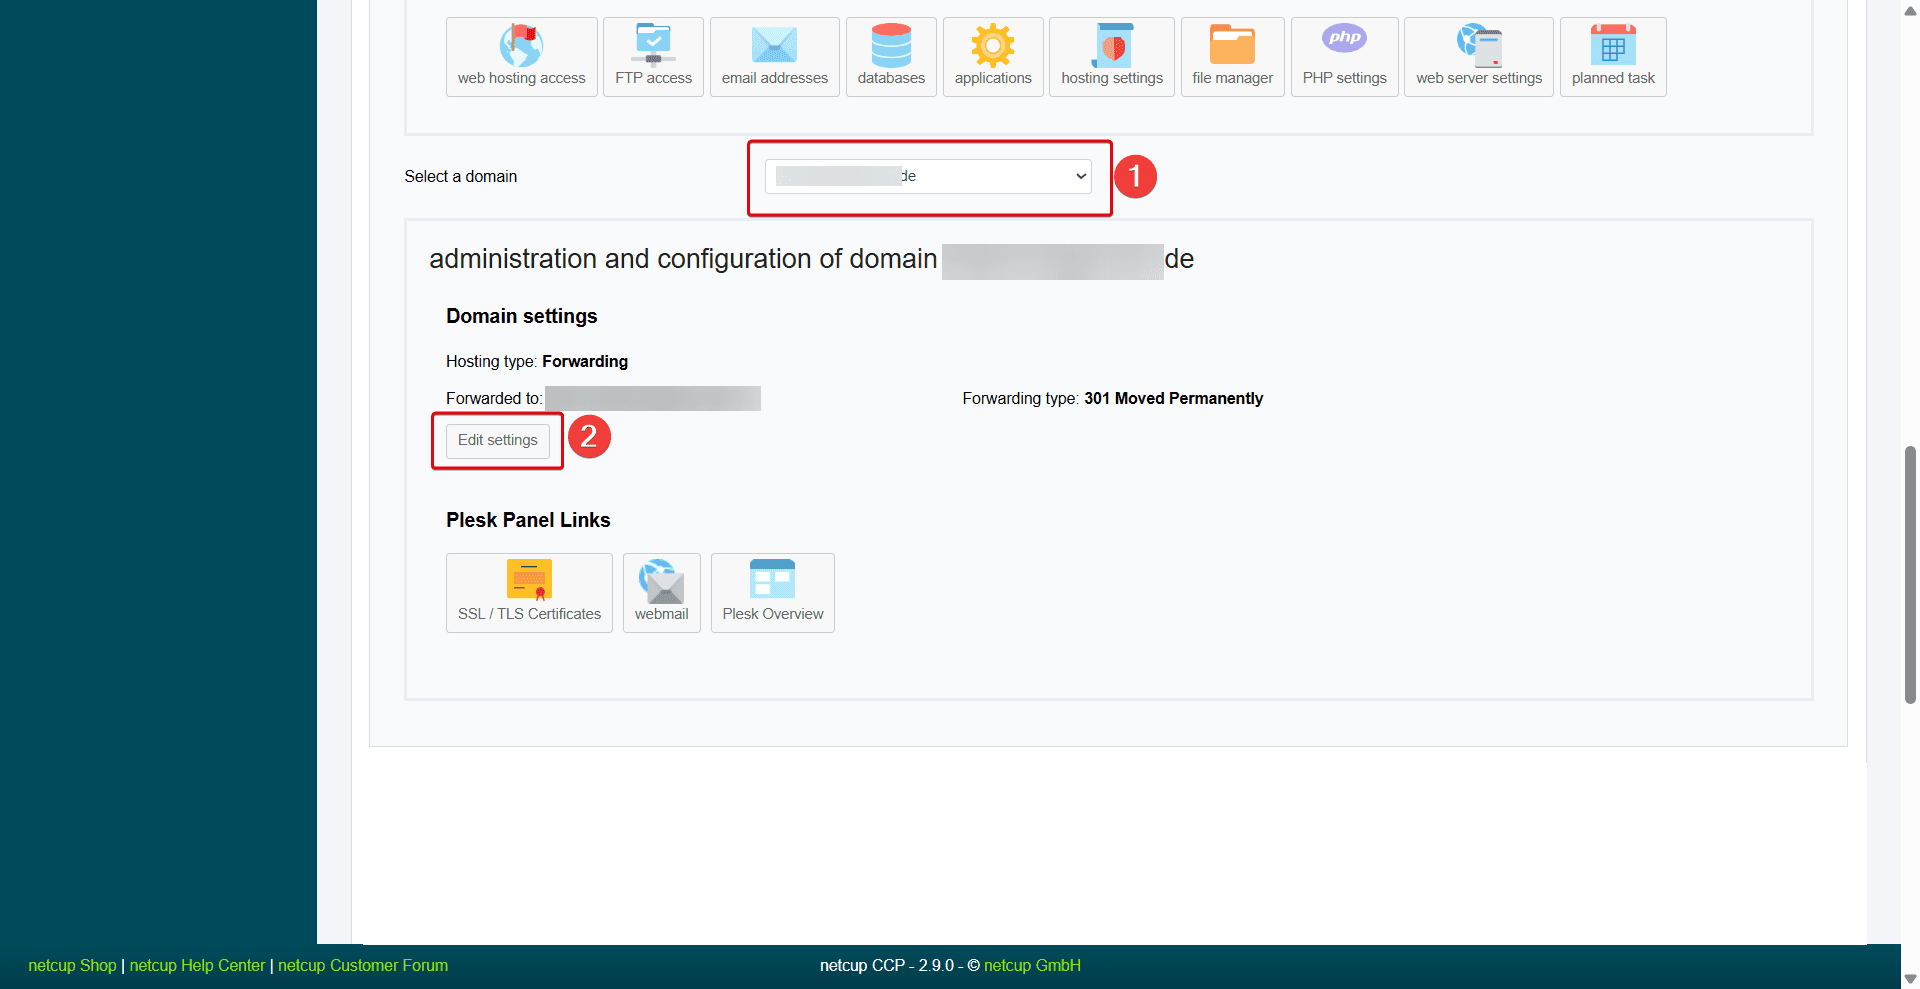
Task: Open SSL / TLS Certificates in Plesk
Action: (528, 592)
